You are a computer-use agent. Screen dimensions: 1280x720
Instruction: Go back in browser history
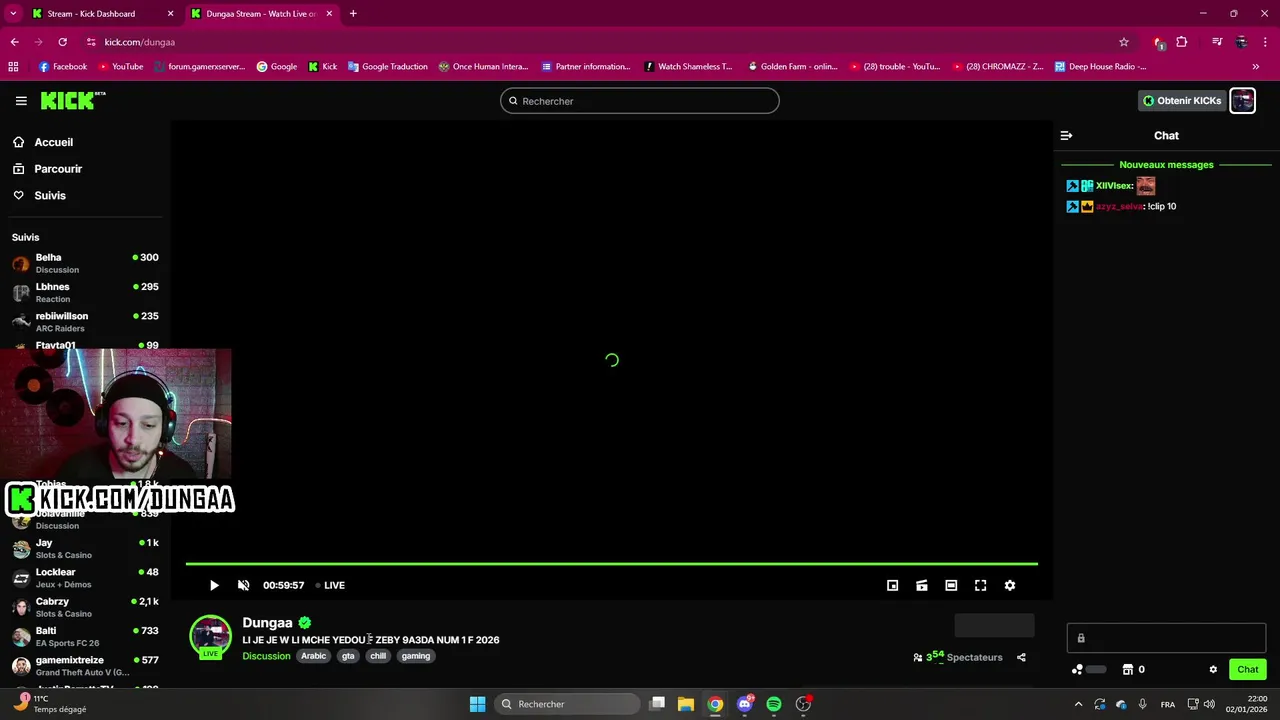(15, 42)
